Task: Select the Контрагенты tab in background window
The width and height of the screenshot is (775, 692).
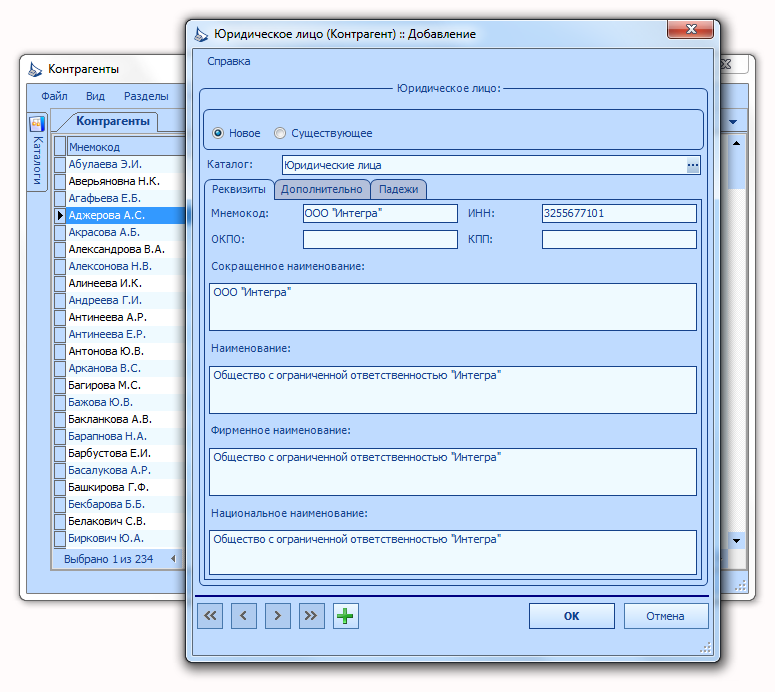Action: pyautogui.click(x=113, y=122)
